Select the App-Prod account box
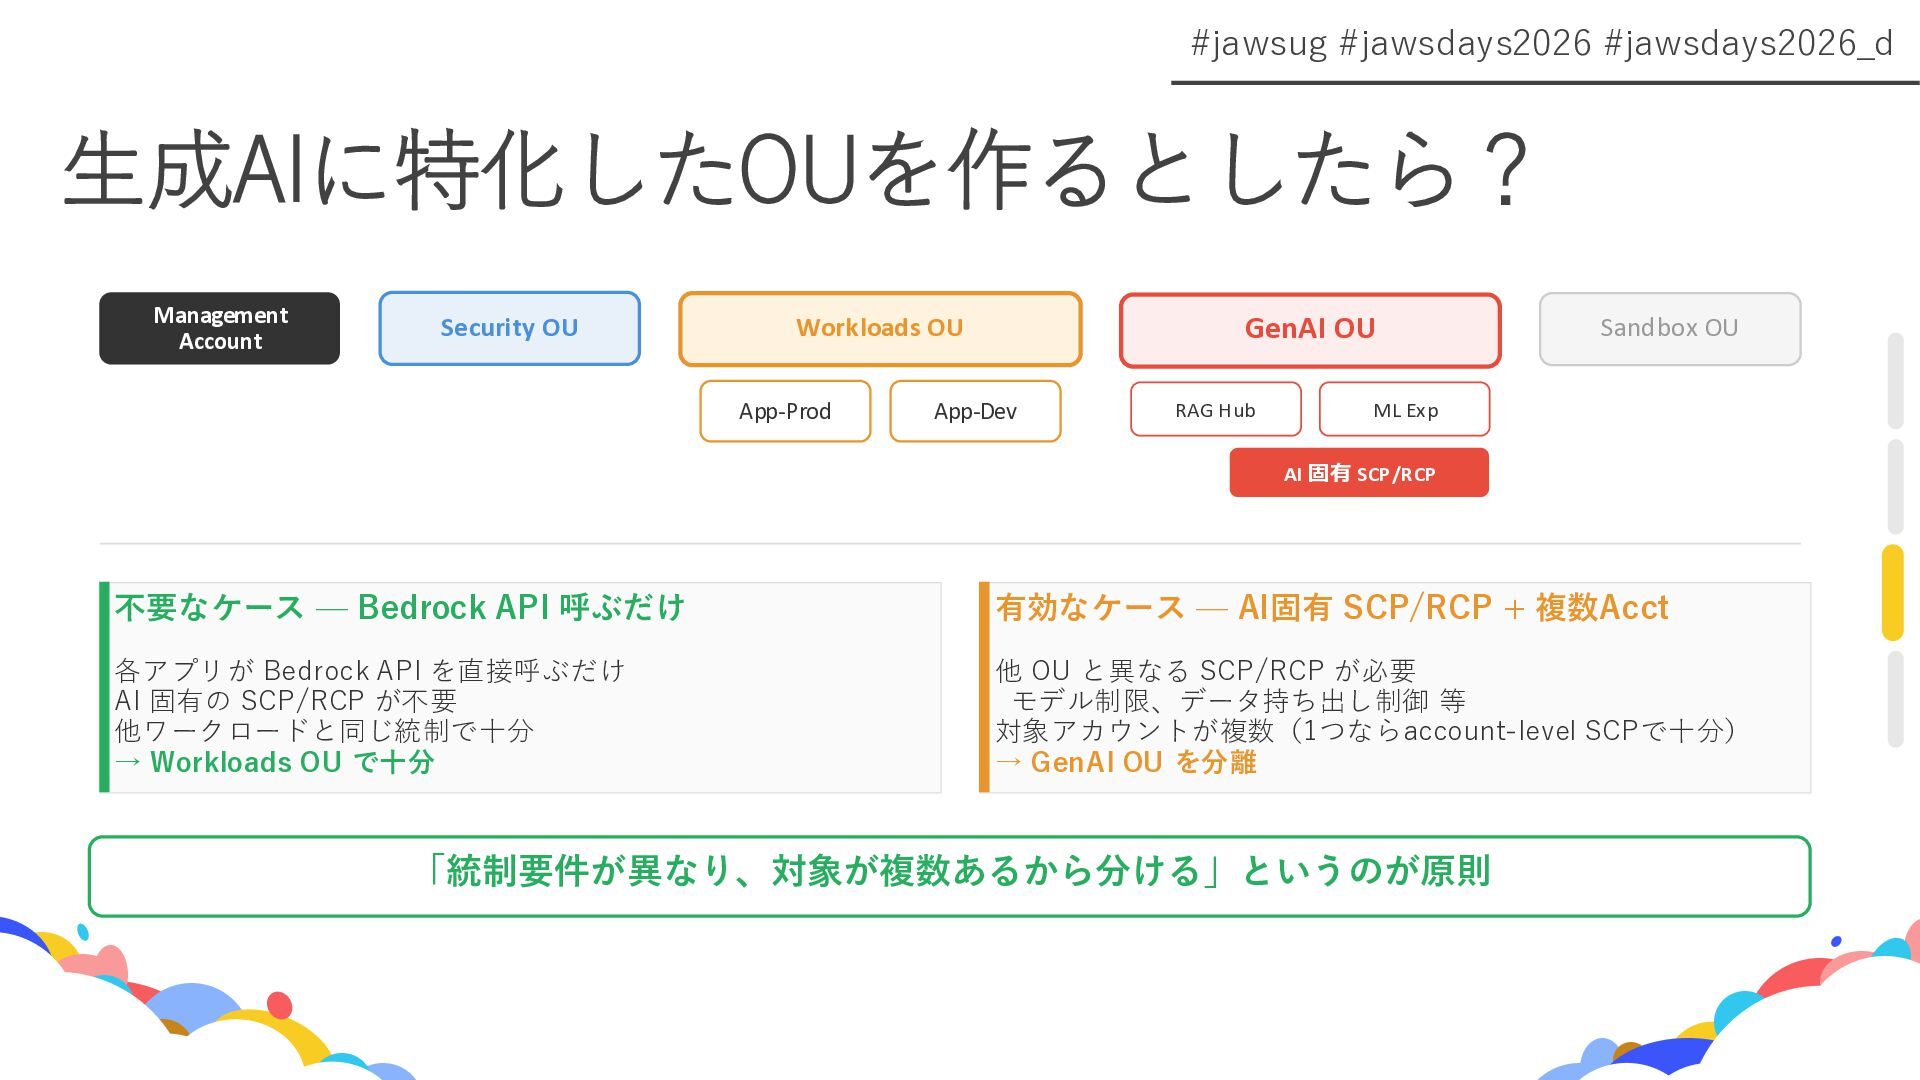This screenshot has width=1920, height=1080. [x=784, y=411]
